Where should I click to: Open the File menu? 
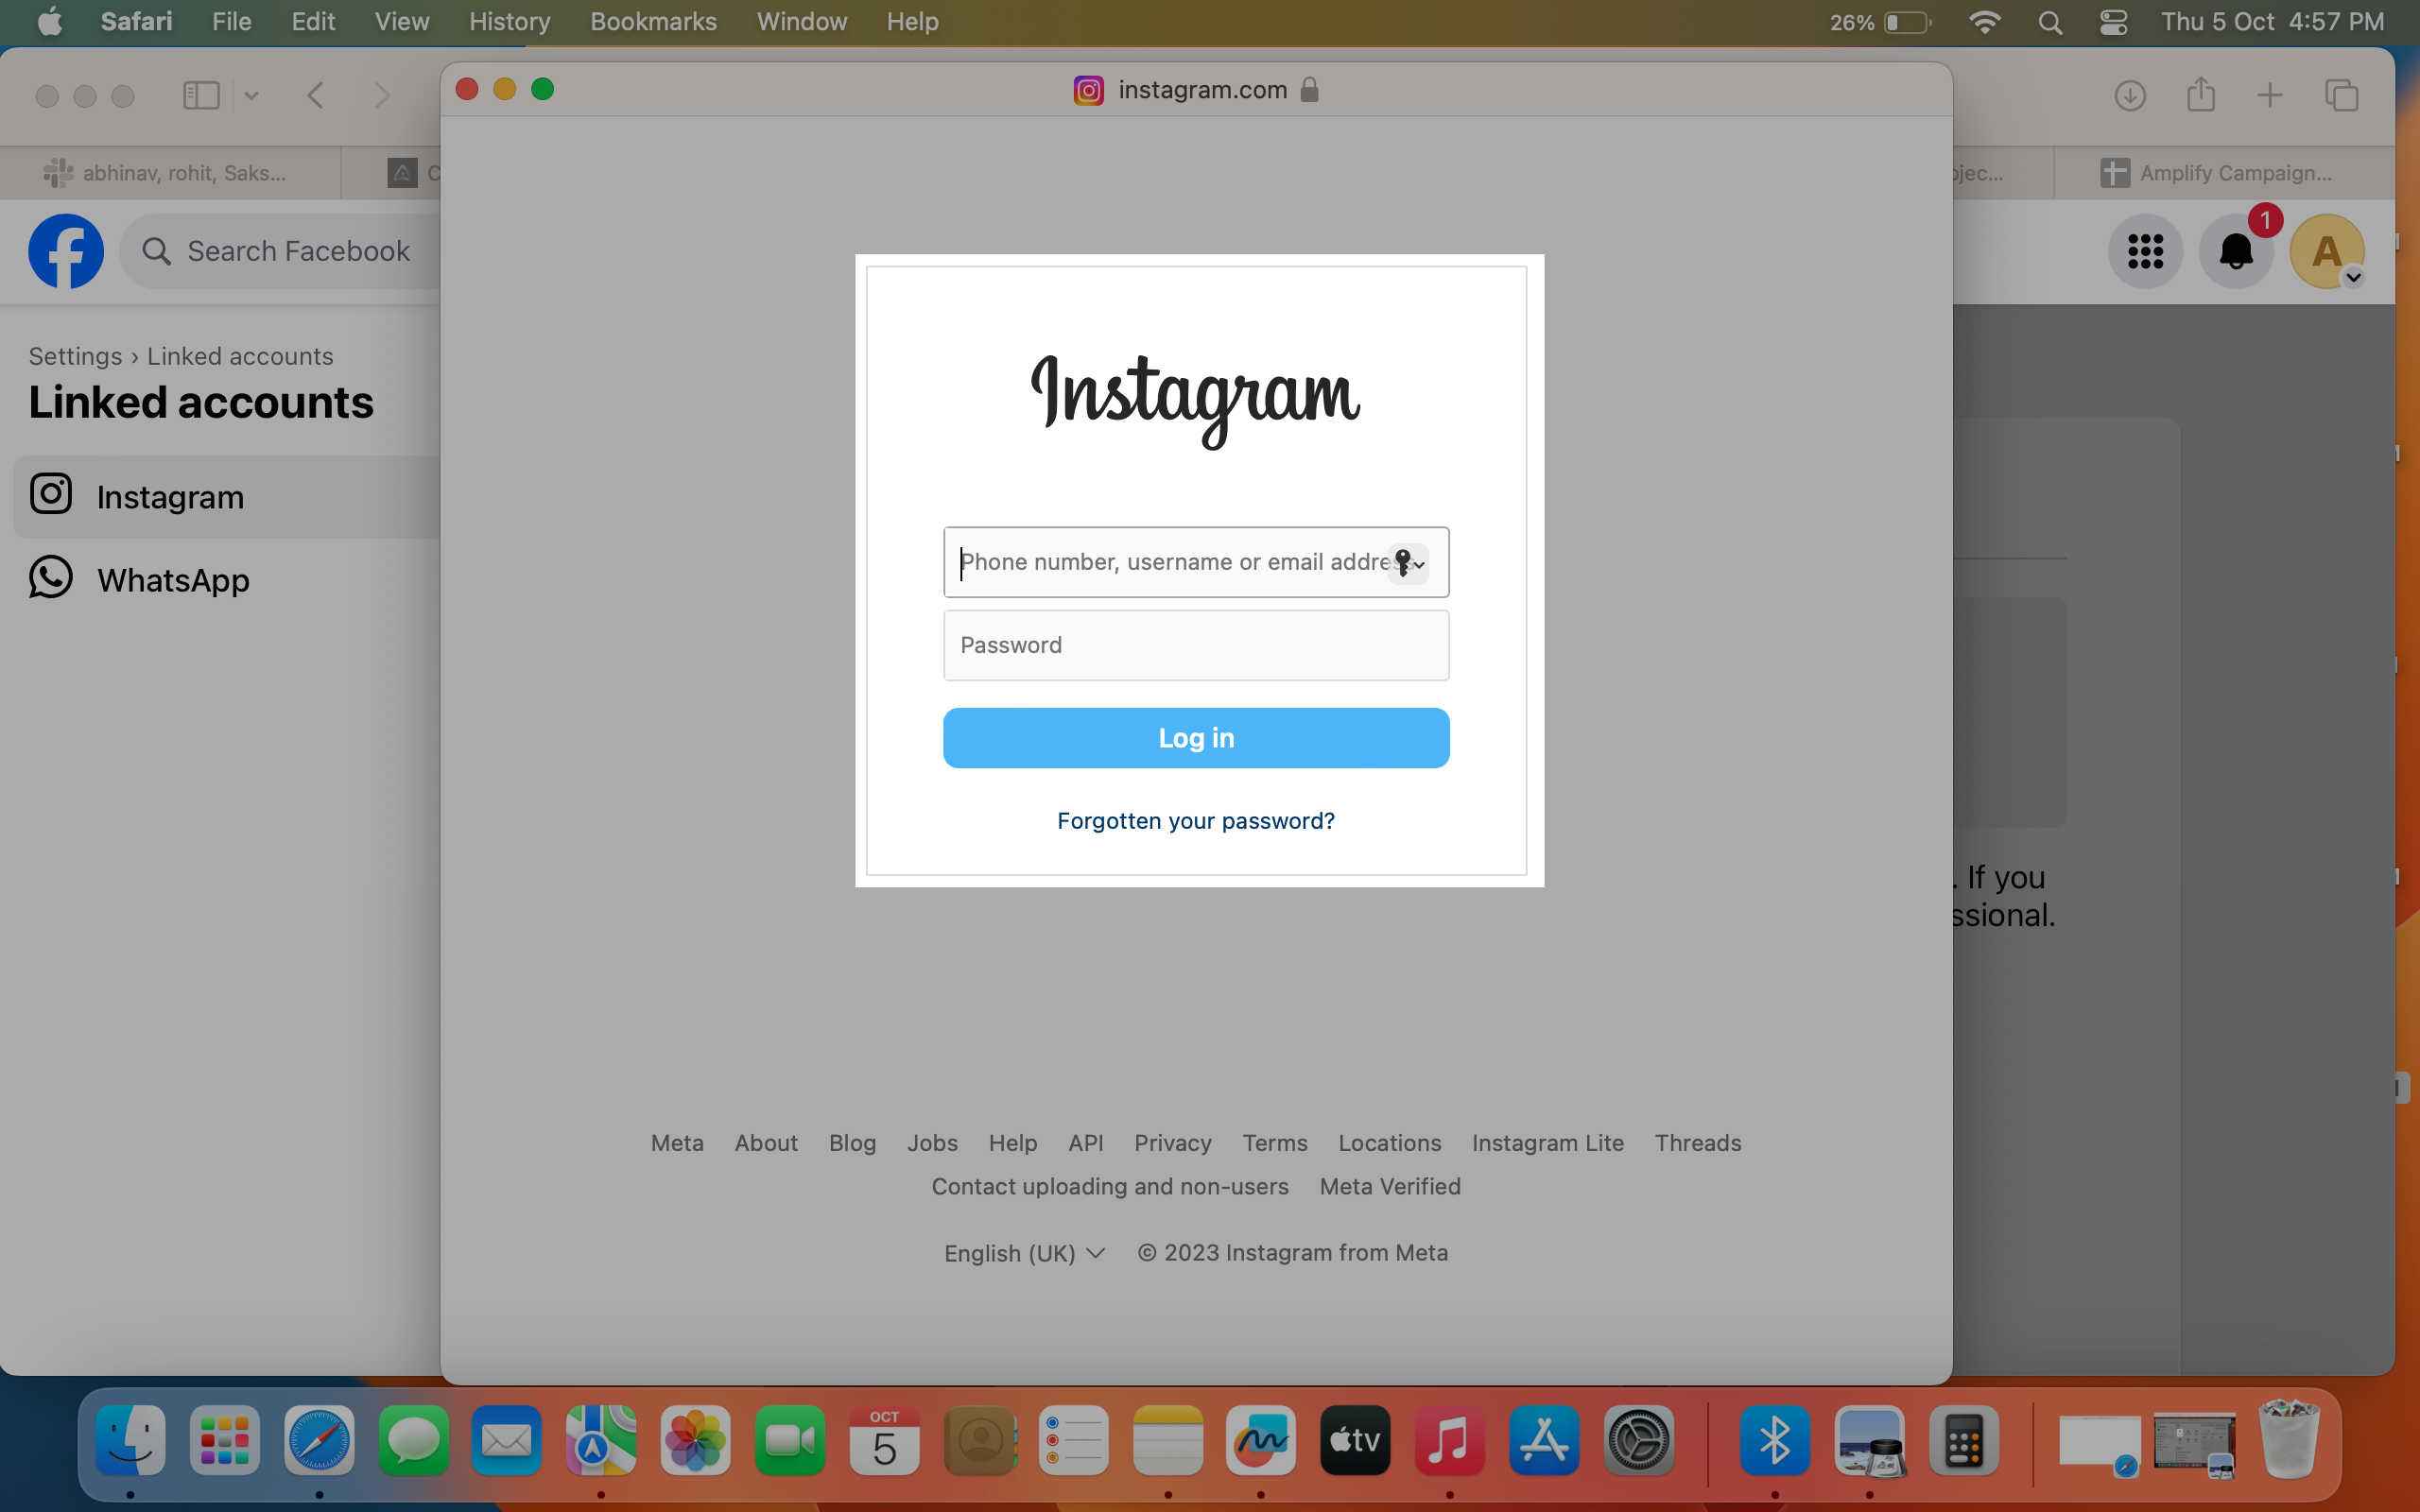pyautogui.click(x=231, y=22)
